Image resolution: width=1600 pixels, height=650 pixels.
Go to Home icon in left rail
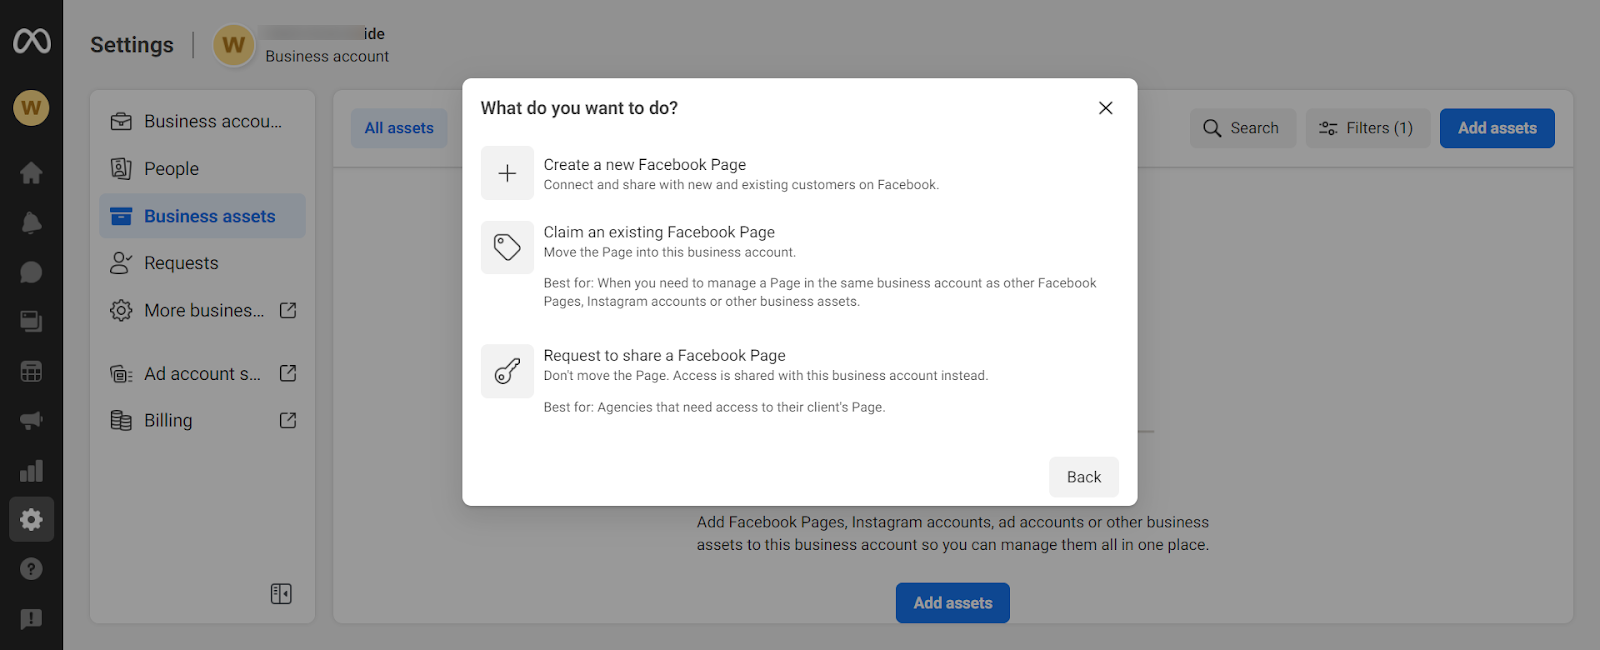click(x=31, y=172)
